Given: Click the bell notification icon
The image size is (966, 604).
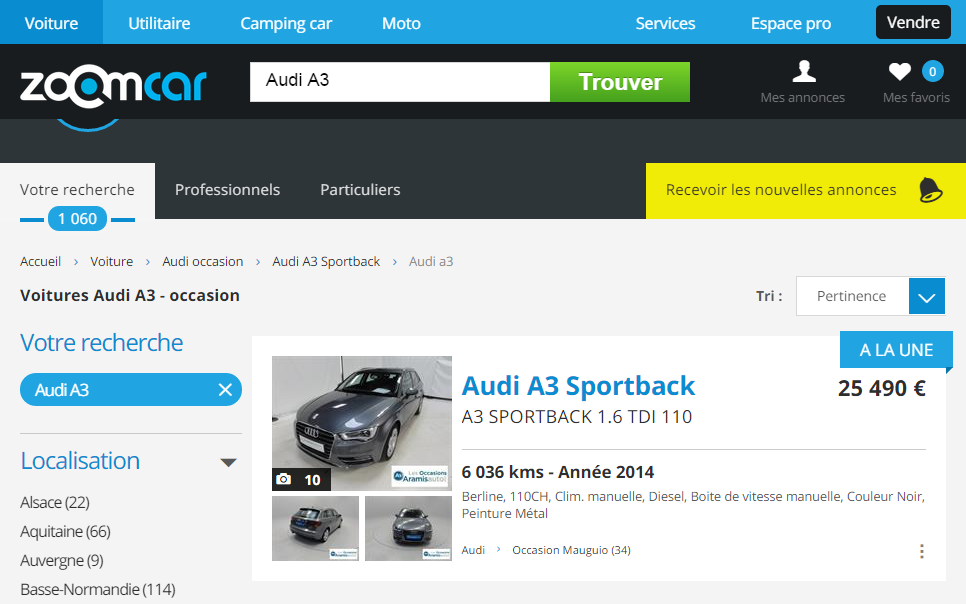Looking at the screenshot, I should (930, 190).
